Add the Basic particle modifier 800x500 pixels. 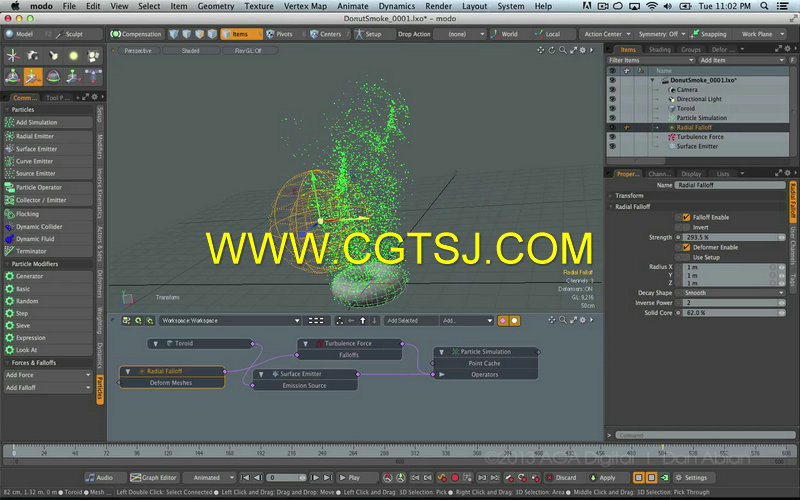tap(48, 289)
